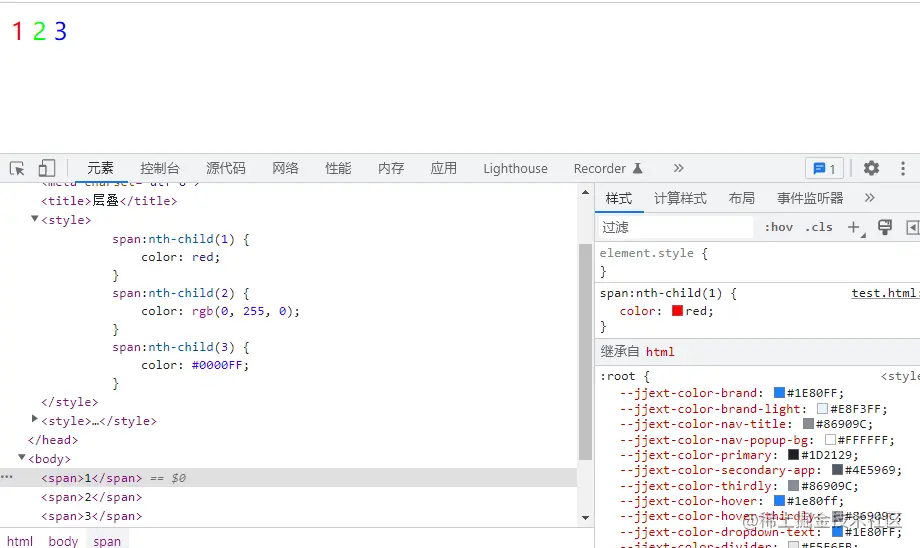Open the Lighthouse panel tab
Viewport: 920px width, 548px height.
point(515,168)
